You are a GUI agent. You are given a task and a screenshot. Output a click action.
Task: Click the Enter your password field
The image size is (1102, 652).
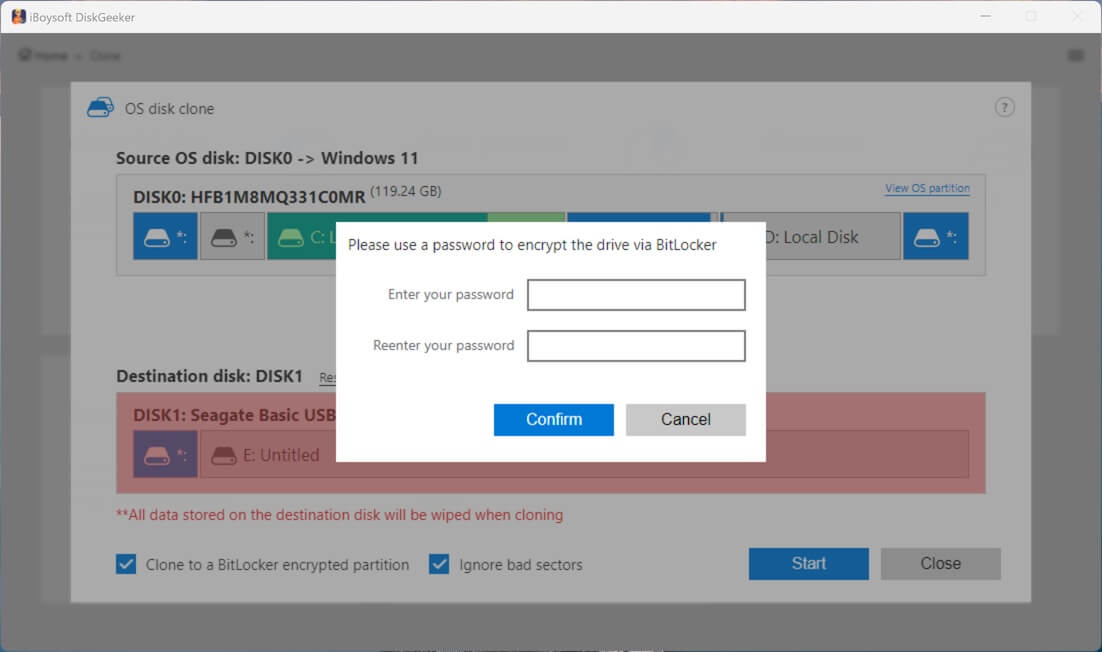click(636, 295)
